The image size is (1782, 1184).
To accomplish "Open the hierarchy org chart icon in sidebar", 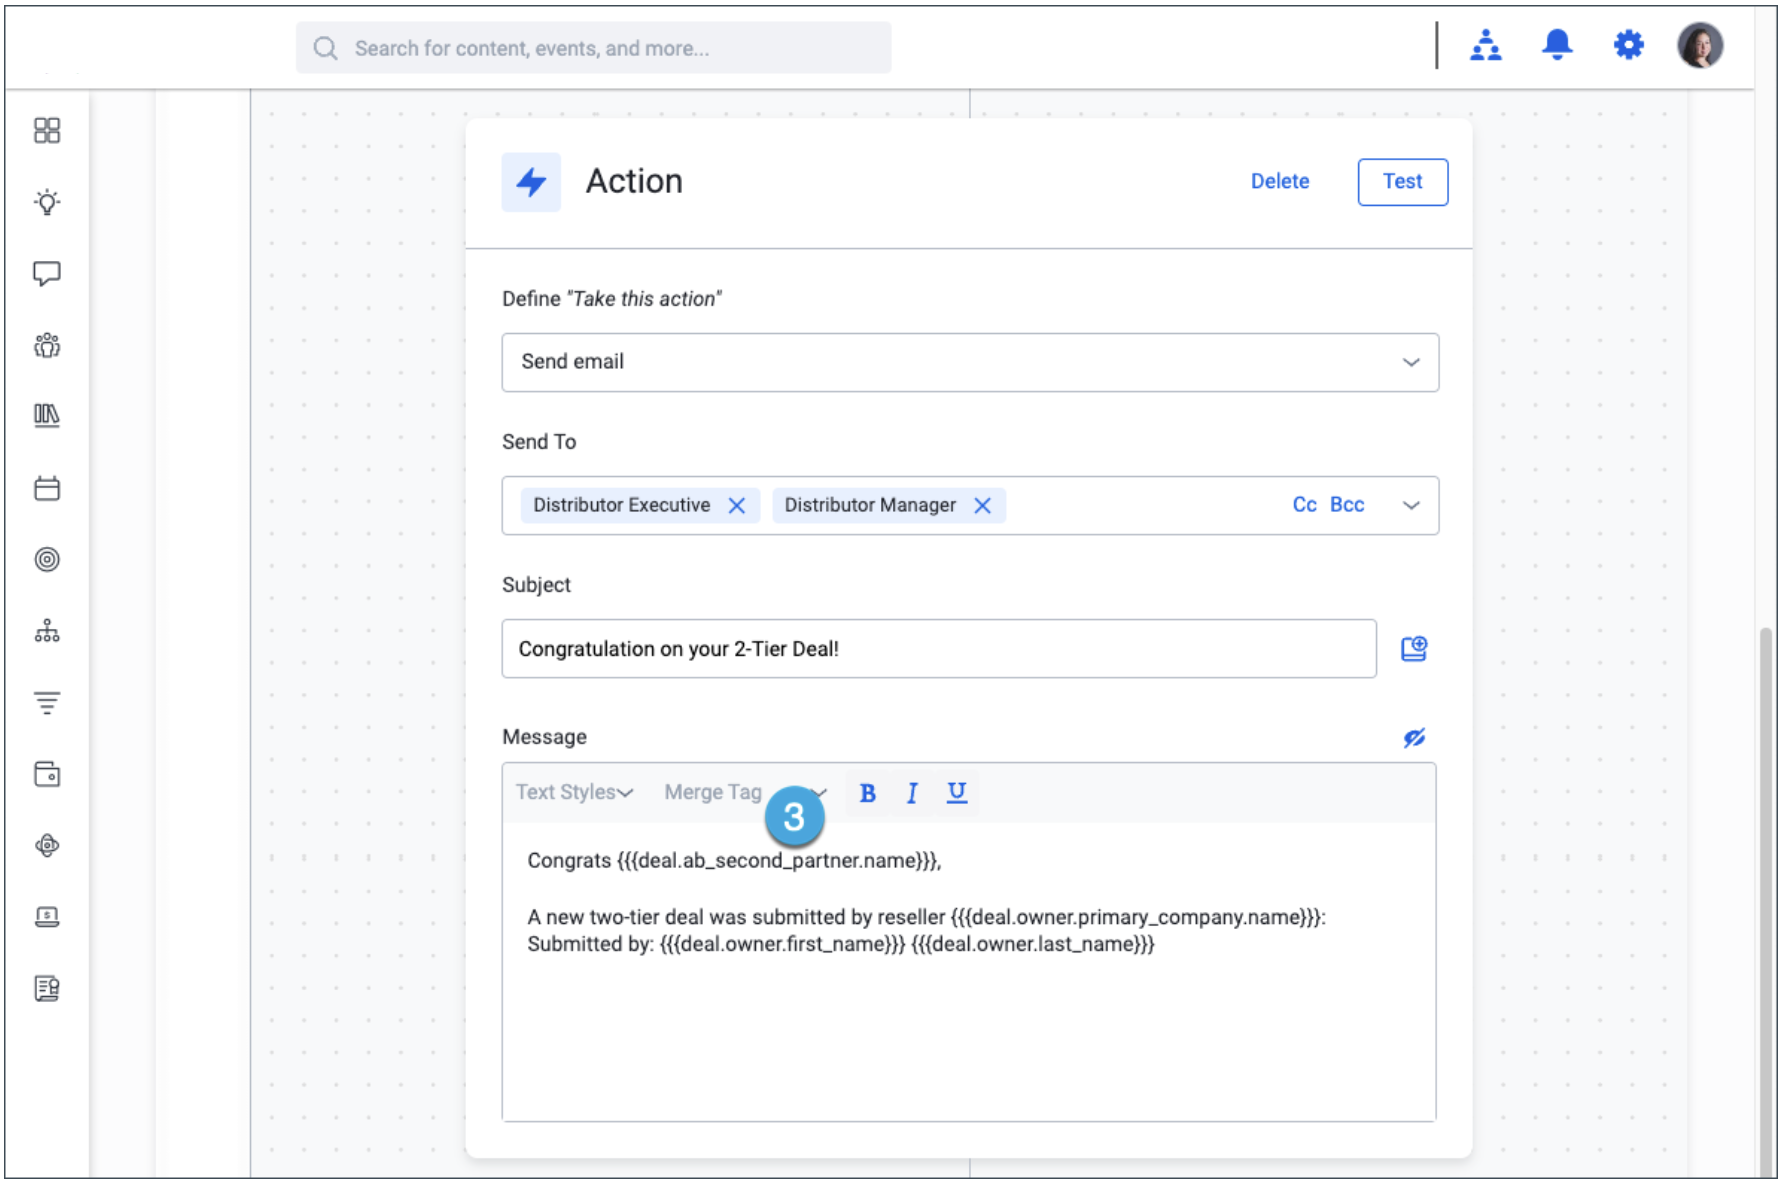I will 47,631.
